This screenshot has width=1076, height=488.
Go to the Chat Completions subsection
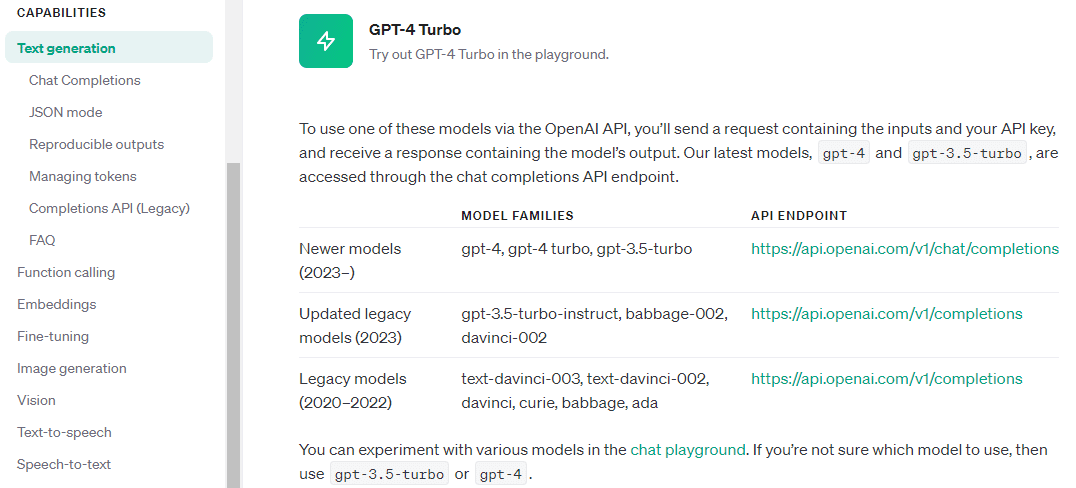[x=85, y=80]
